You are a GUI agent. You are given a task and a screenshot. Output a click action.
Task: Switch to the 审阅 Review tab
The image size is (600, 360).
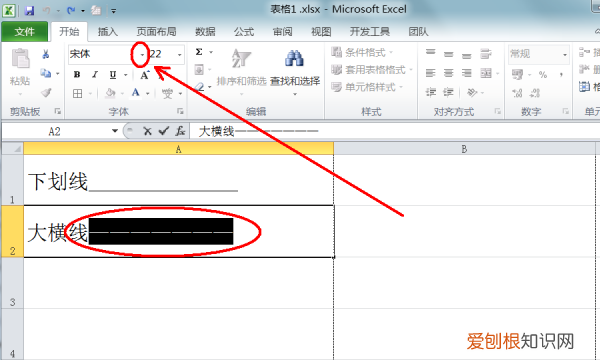pyautogui.click(x=282, y=32)
